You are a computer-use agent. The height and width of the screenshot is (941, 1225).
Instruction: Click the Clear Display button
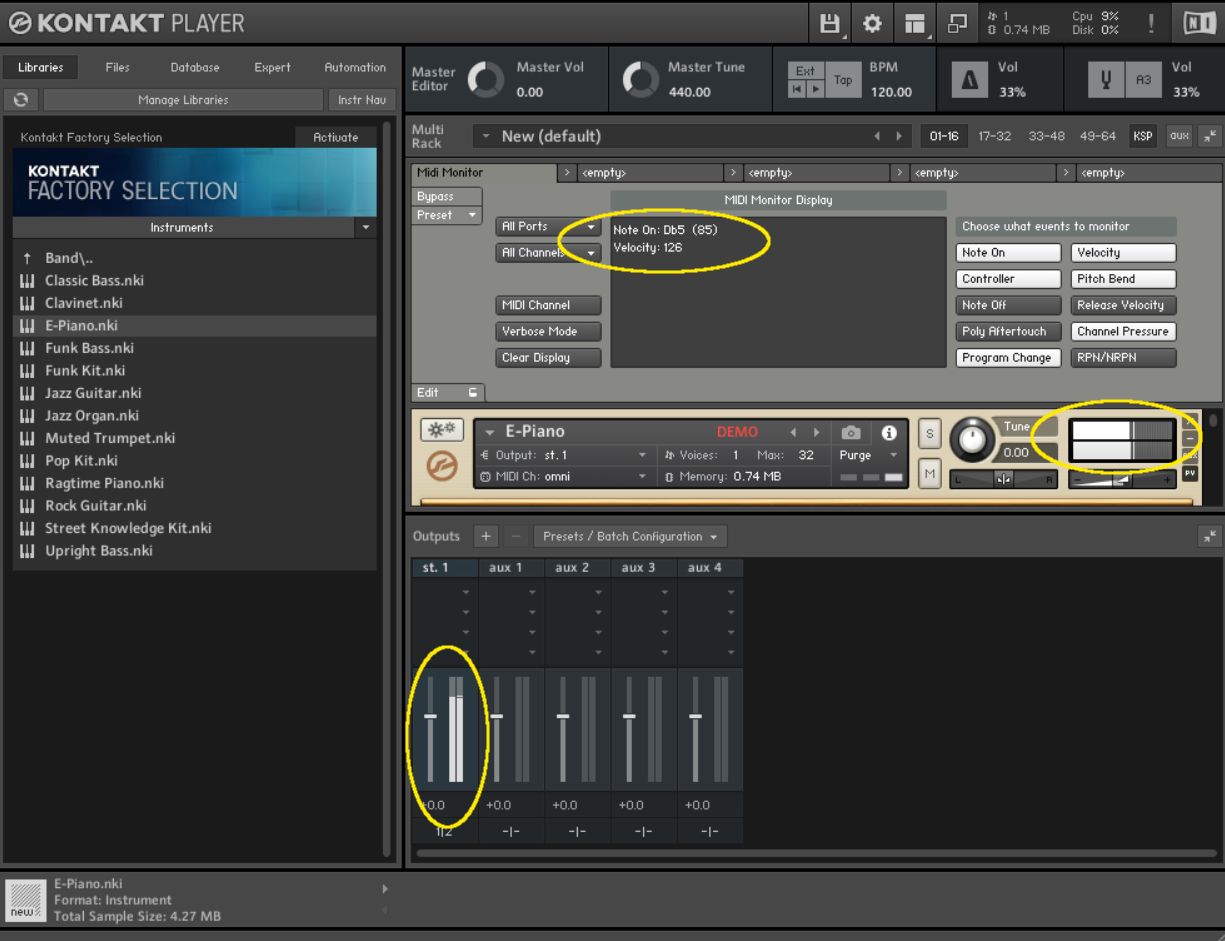549,357
